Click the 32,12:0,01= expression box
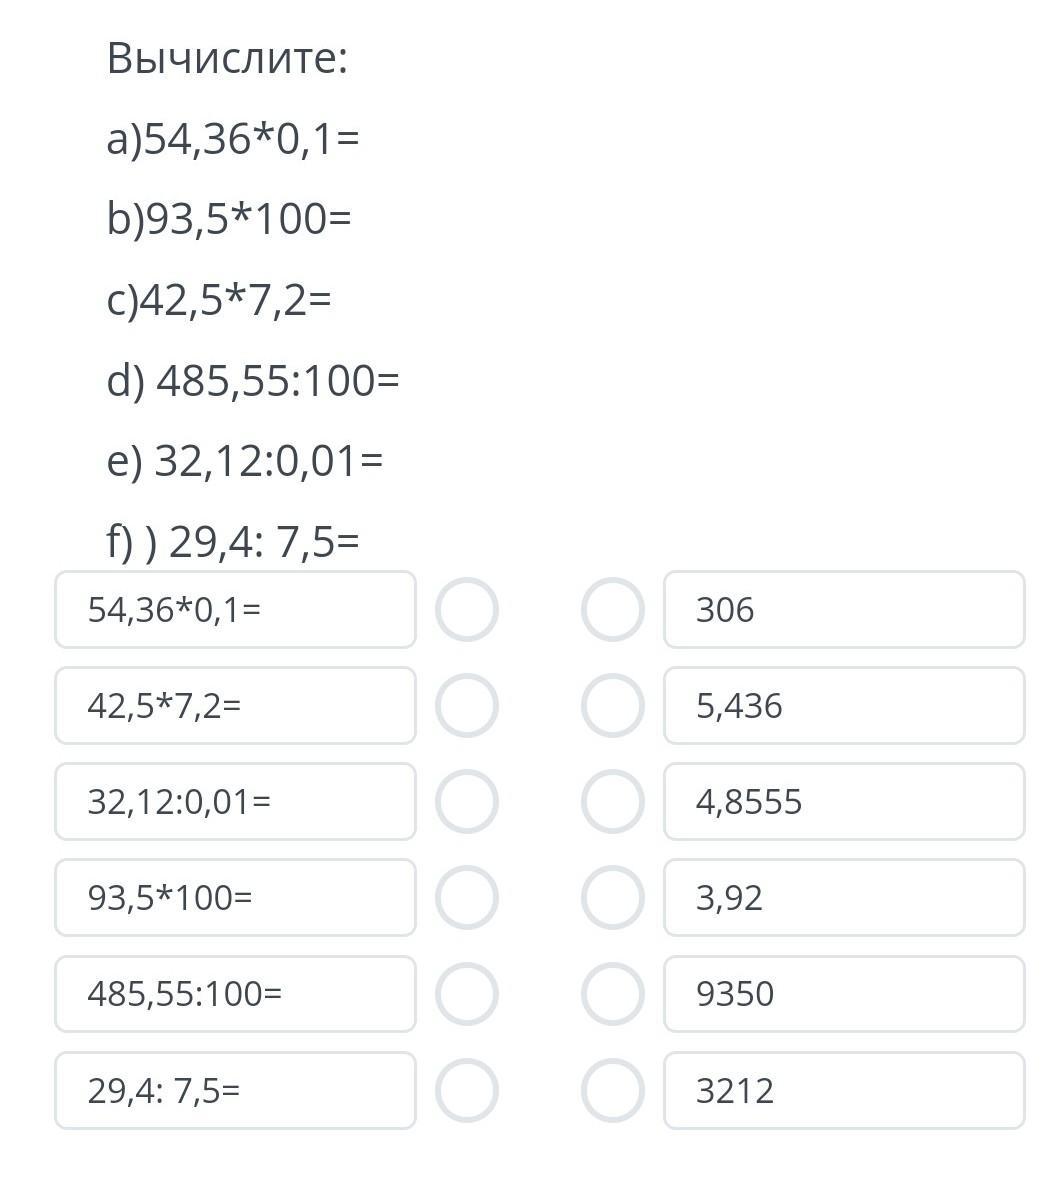 tap(236, 802)
